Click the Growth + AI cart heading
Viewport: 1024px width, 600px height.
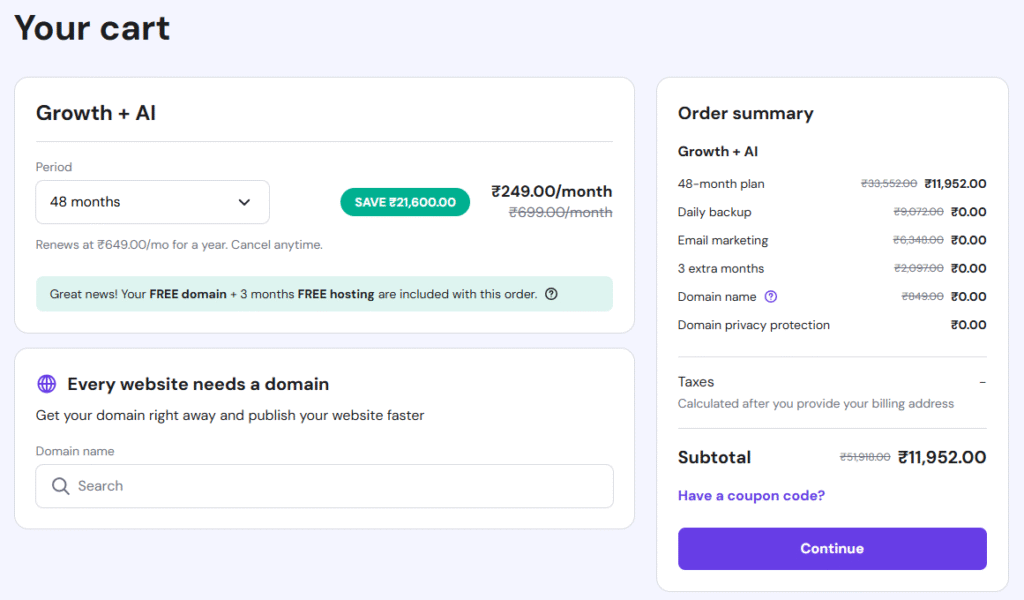[x=96, y=113]
